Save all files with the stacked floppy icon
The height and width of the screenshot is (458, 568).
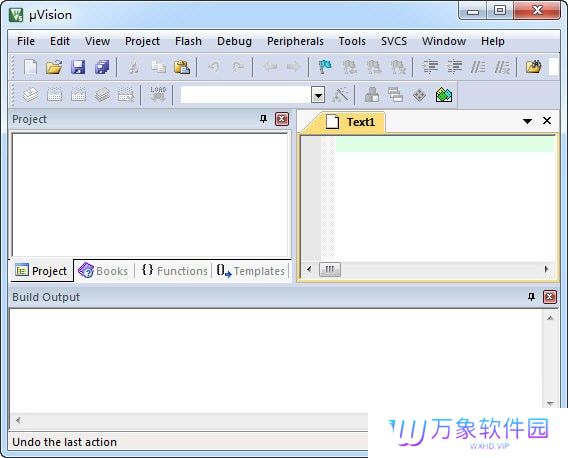point(102,67)
